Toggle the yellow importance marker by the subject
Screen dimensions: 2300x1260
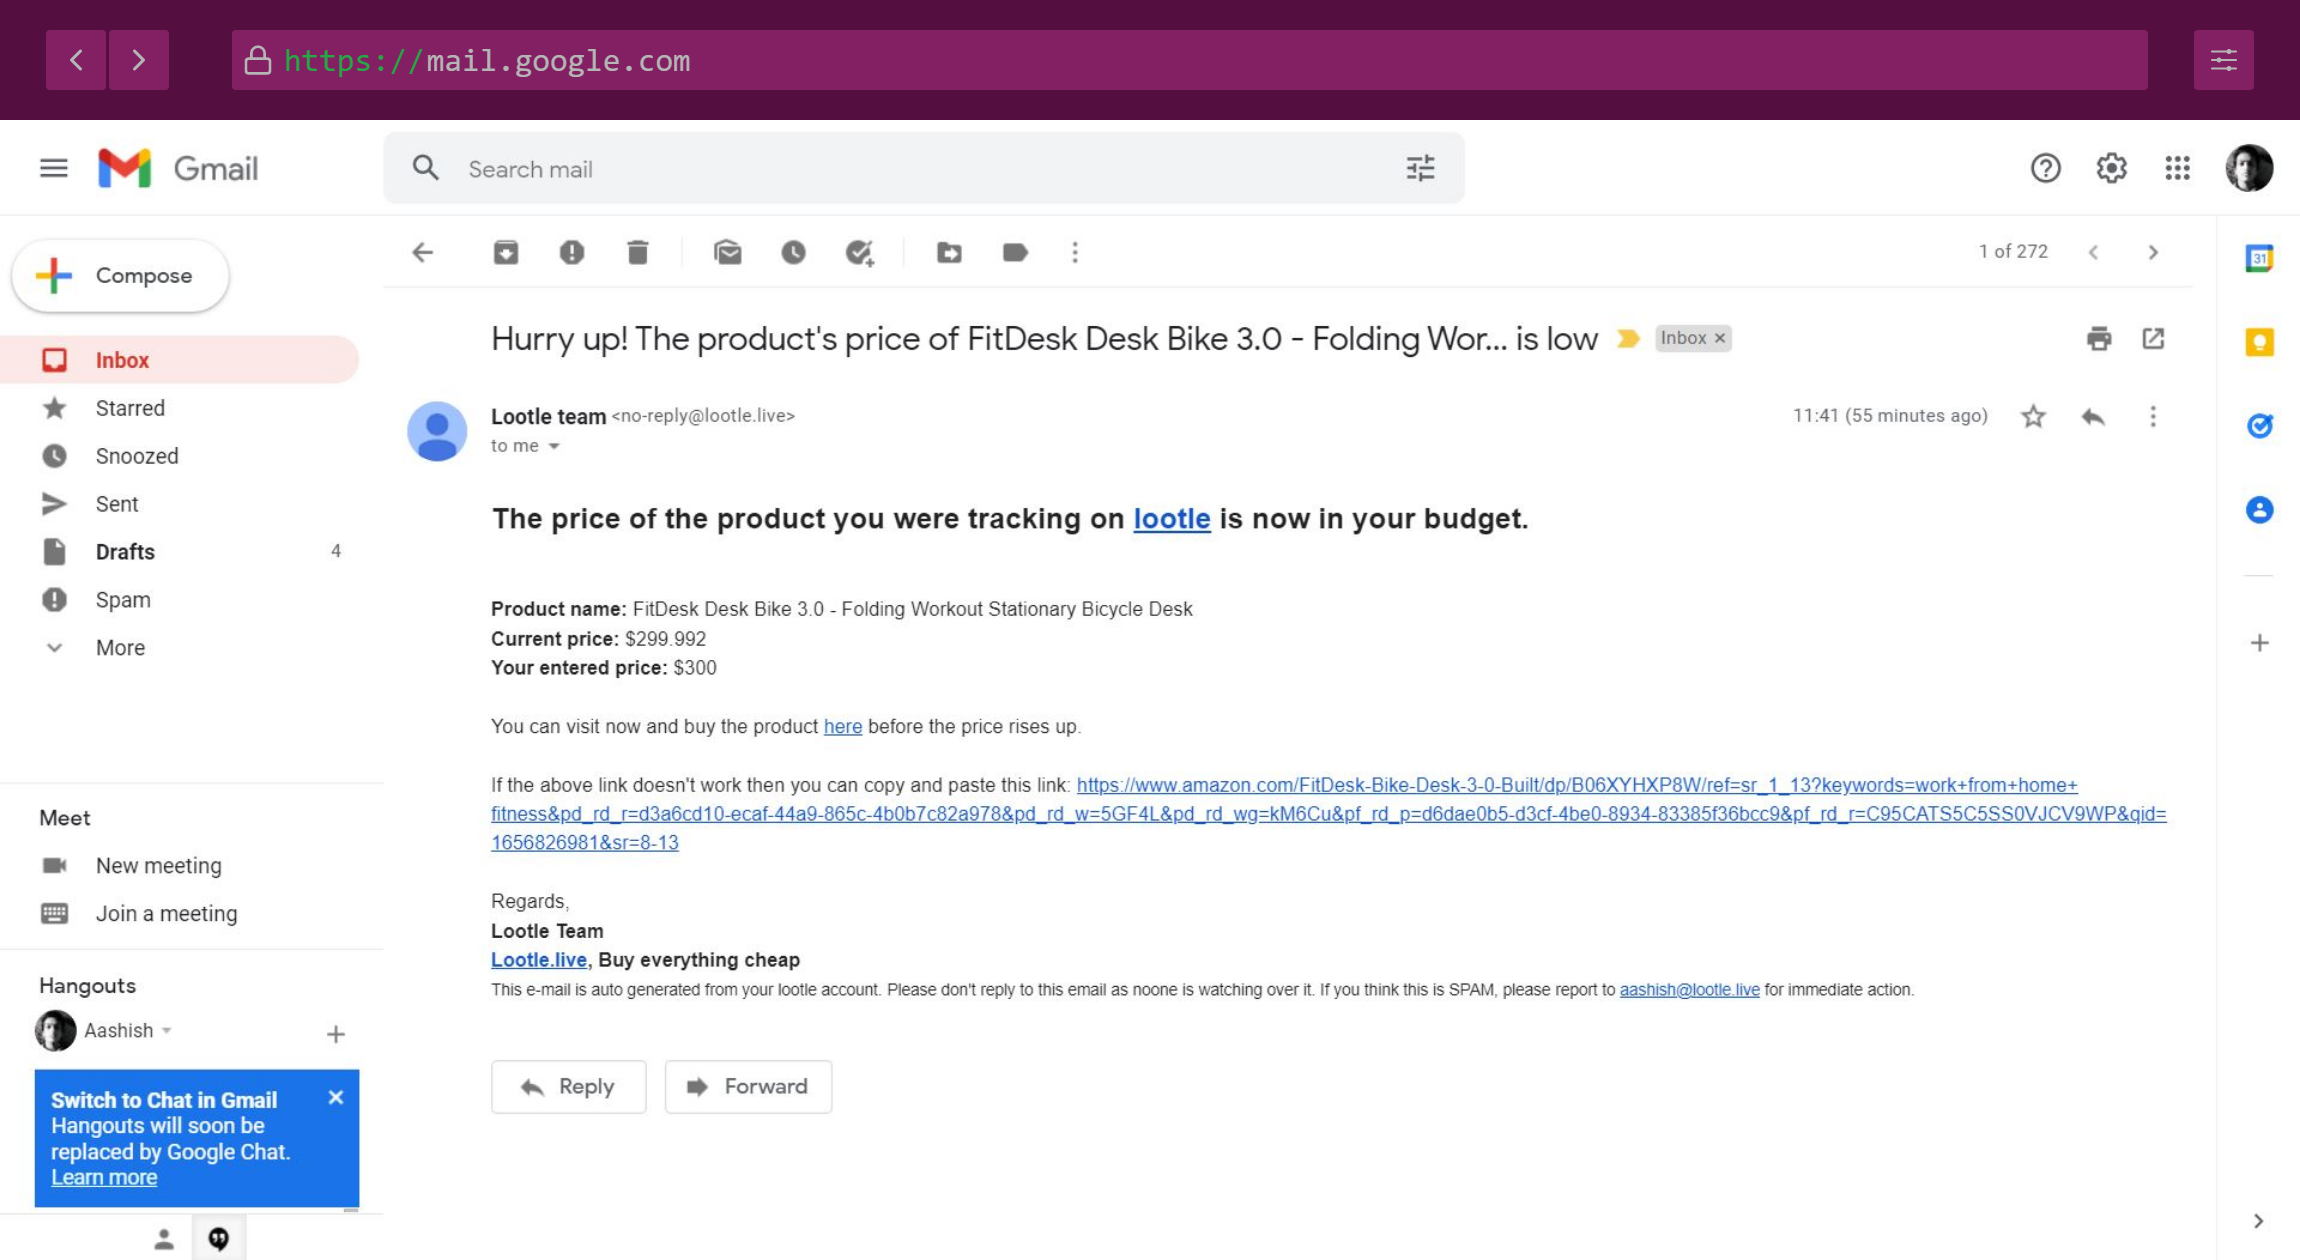point(1628,339)
